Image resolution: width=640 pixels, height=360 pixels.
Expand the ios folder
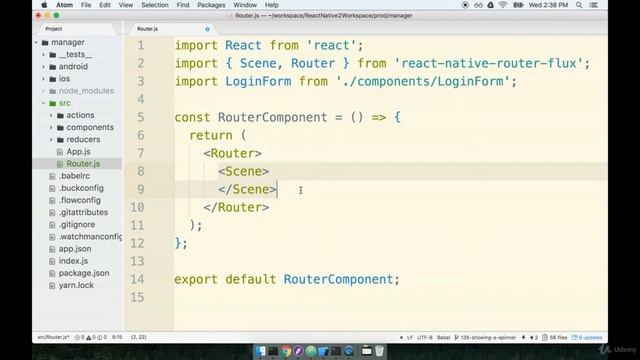44,79
